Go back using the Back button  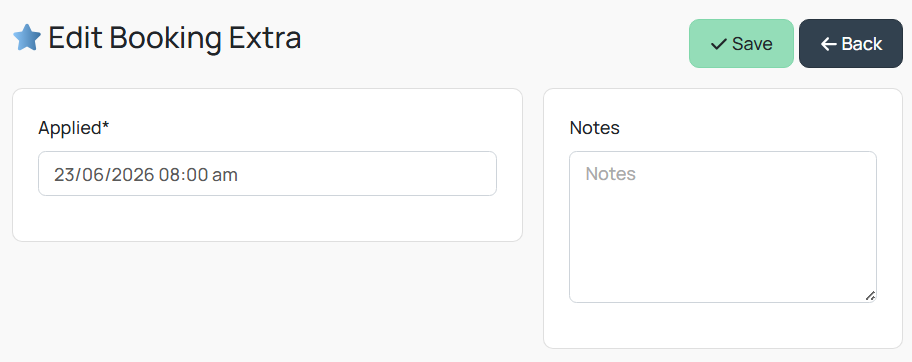(x=851, y=44)
